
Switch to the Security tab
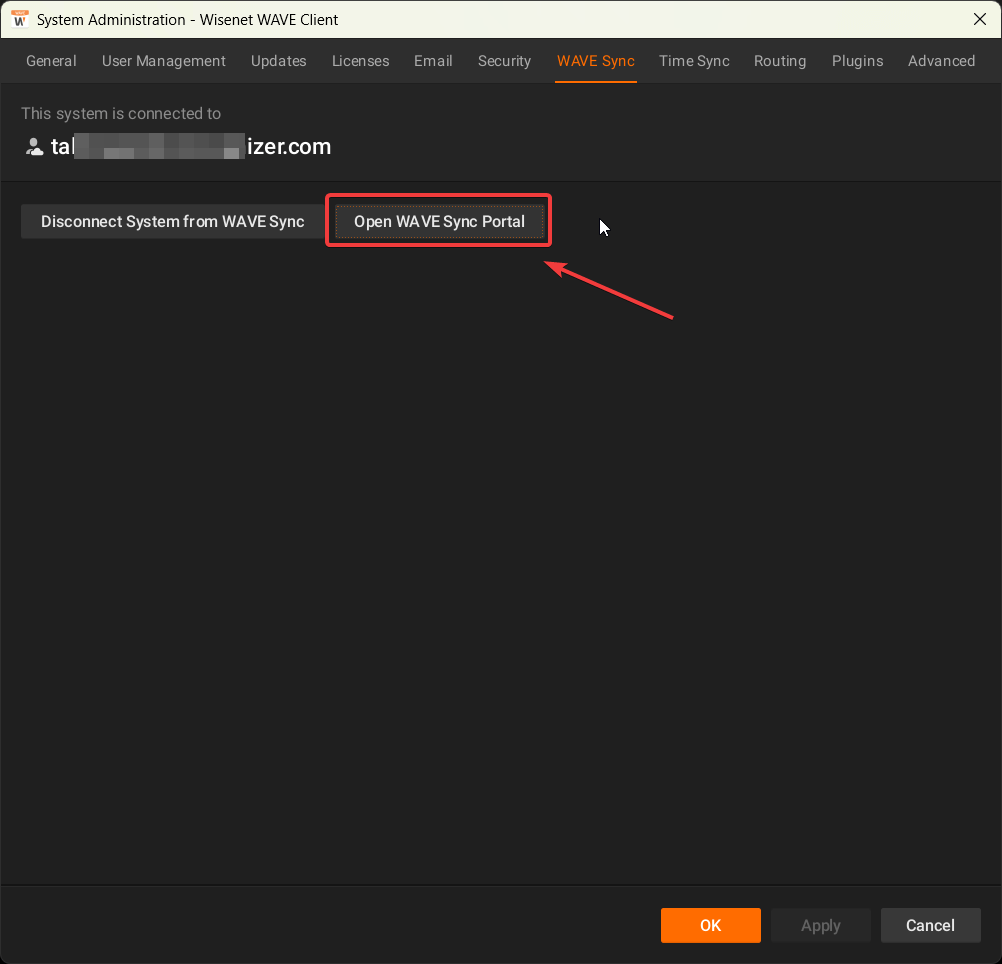point(504,61)
